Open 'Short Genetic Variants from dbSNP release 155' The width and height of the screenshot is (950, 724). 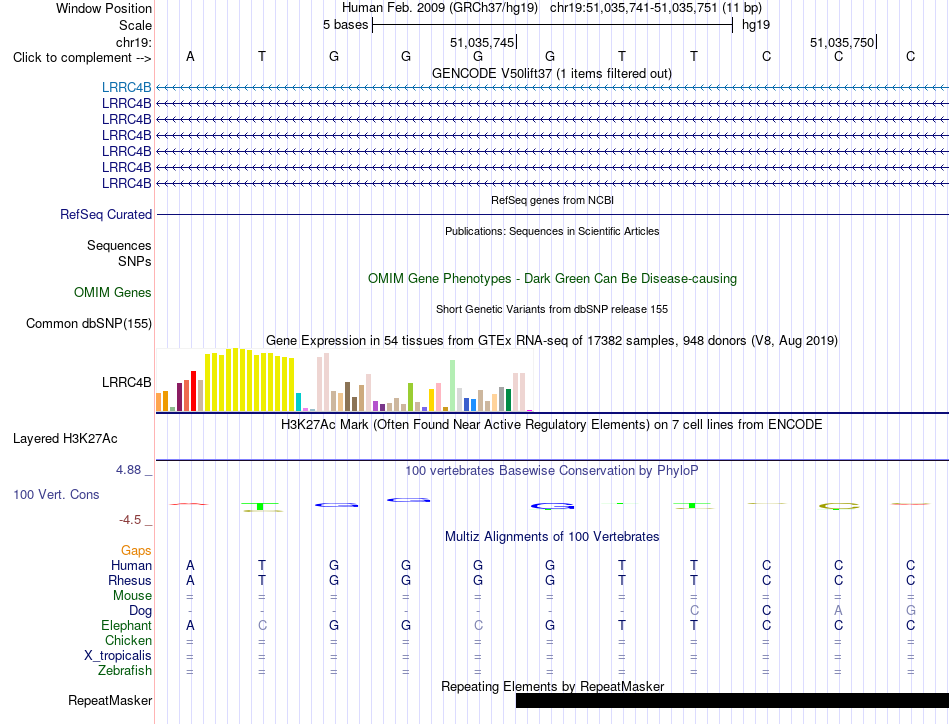pyautogui.click(x=552, y=309)
